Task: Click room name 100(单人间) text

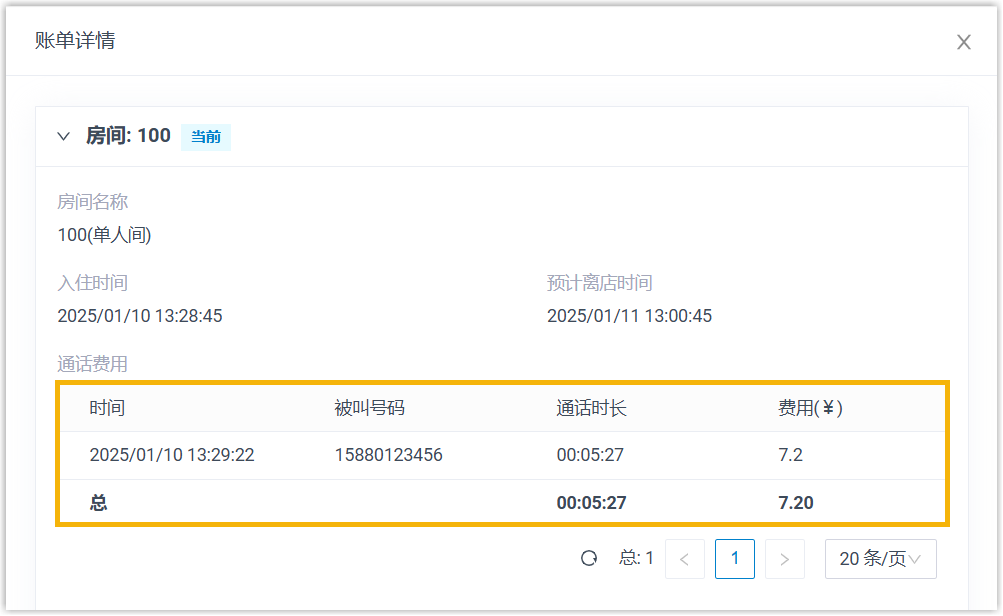Action: (104, 236)
